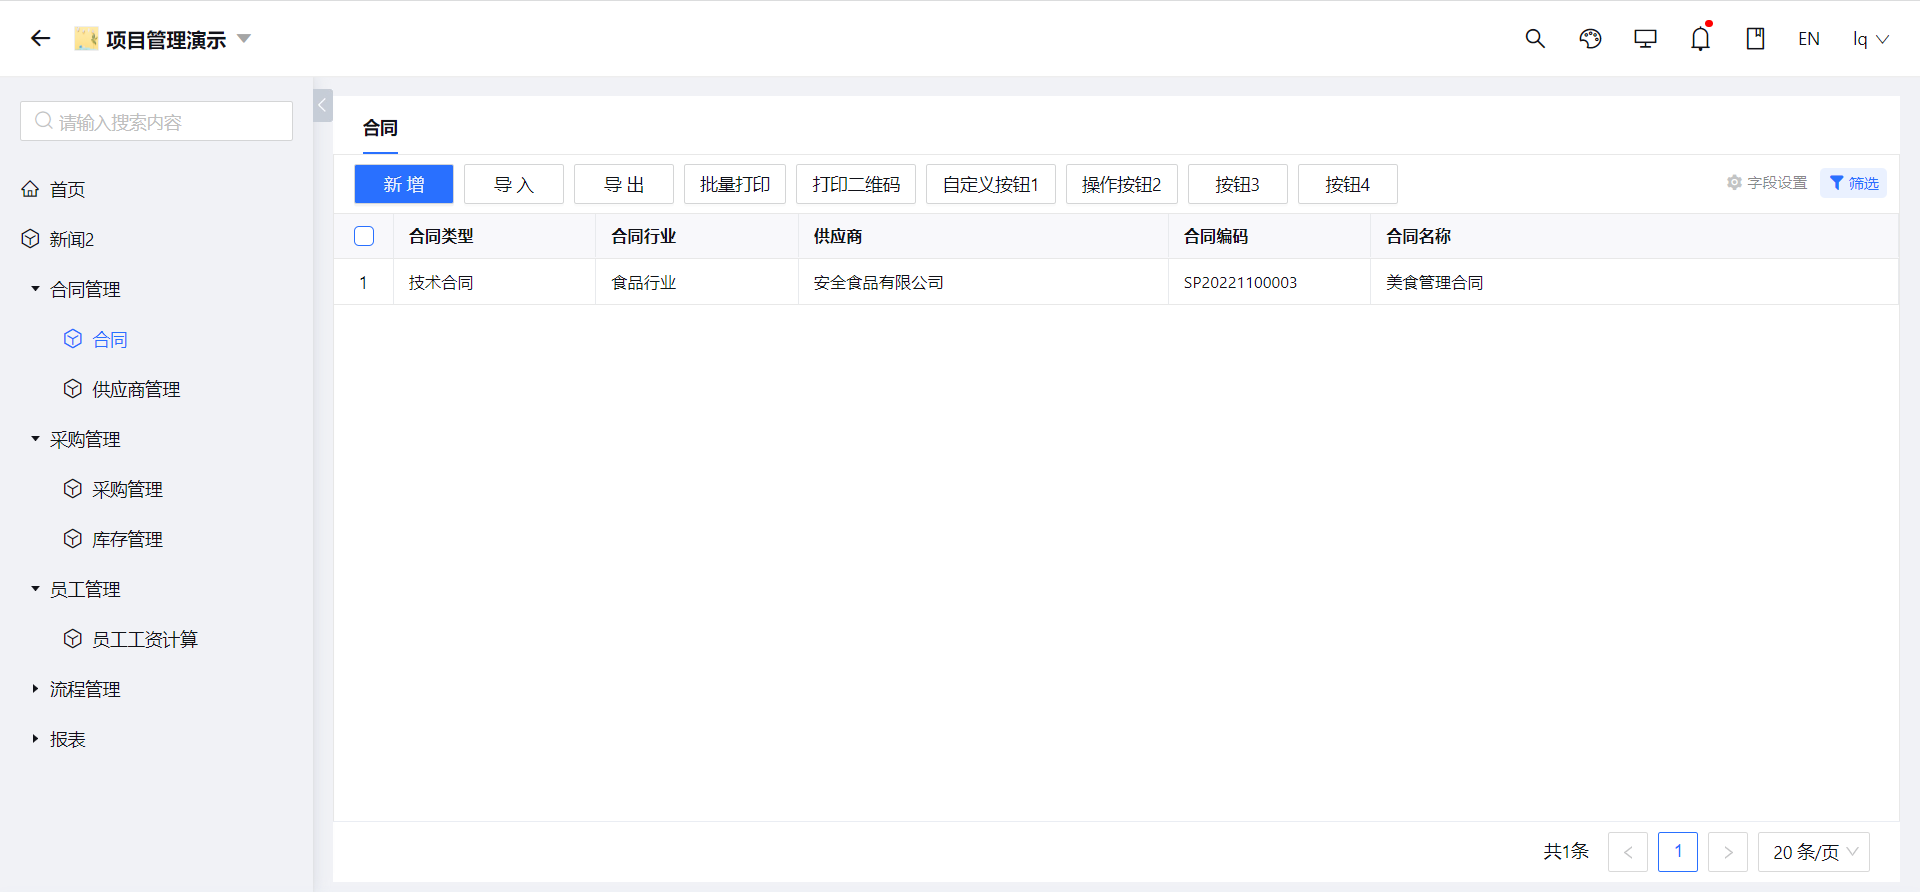This screenshot has height=892, width=1920.
Task: Click 按钮3 in toolbar
Action: [1238, 184]
